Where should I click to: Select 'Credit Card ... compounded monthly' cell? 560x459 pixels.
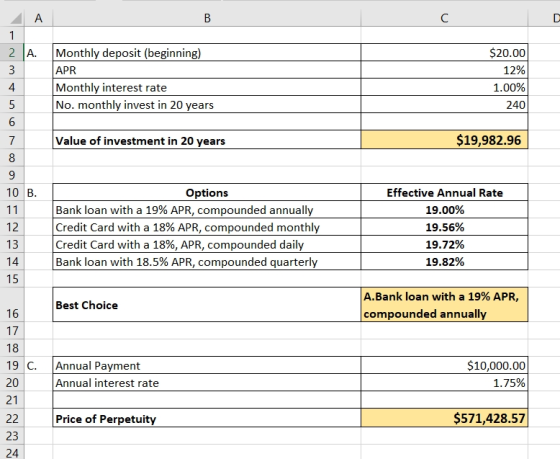[207, 227]
